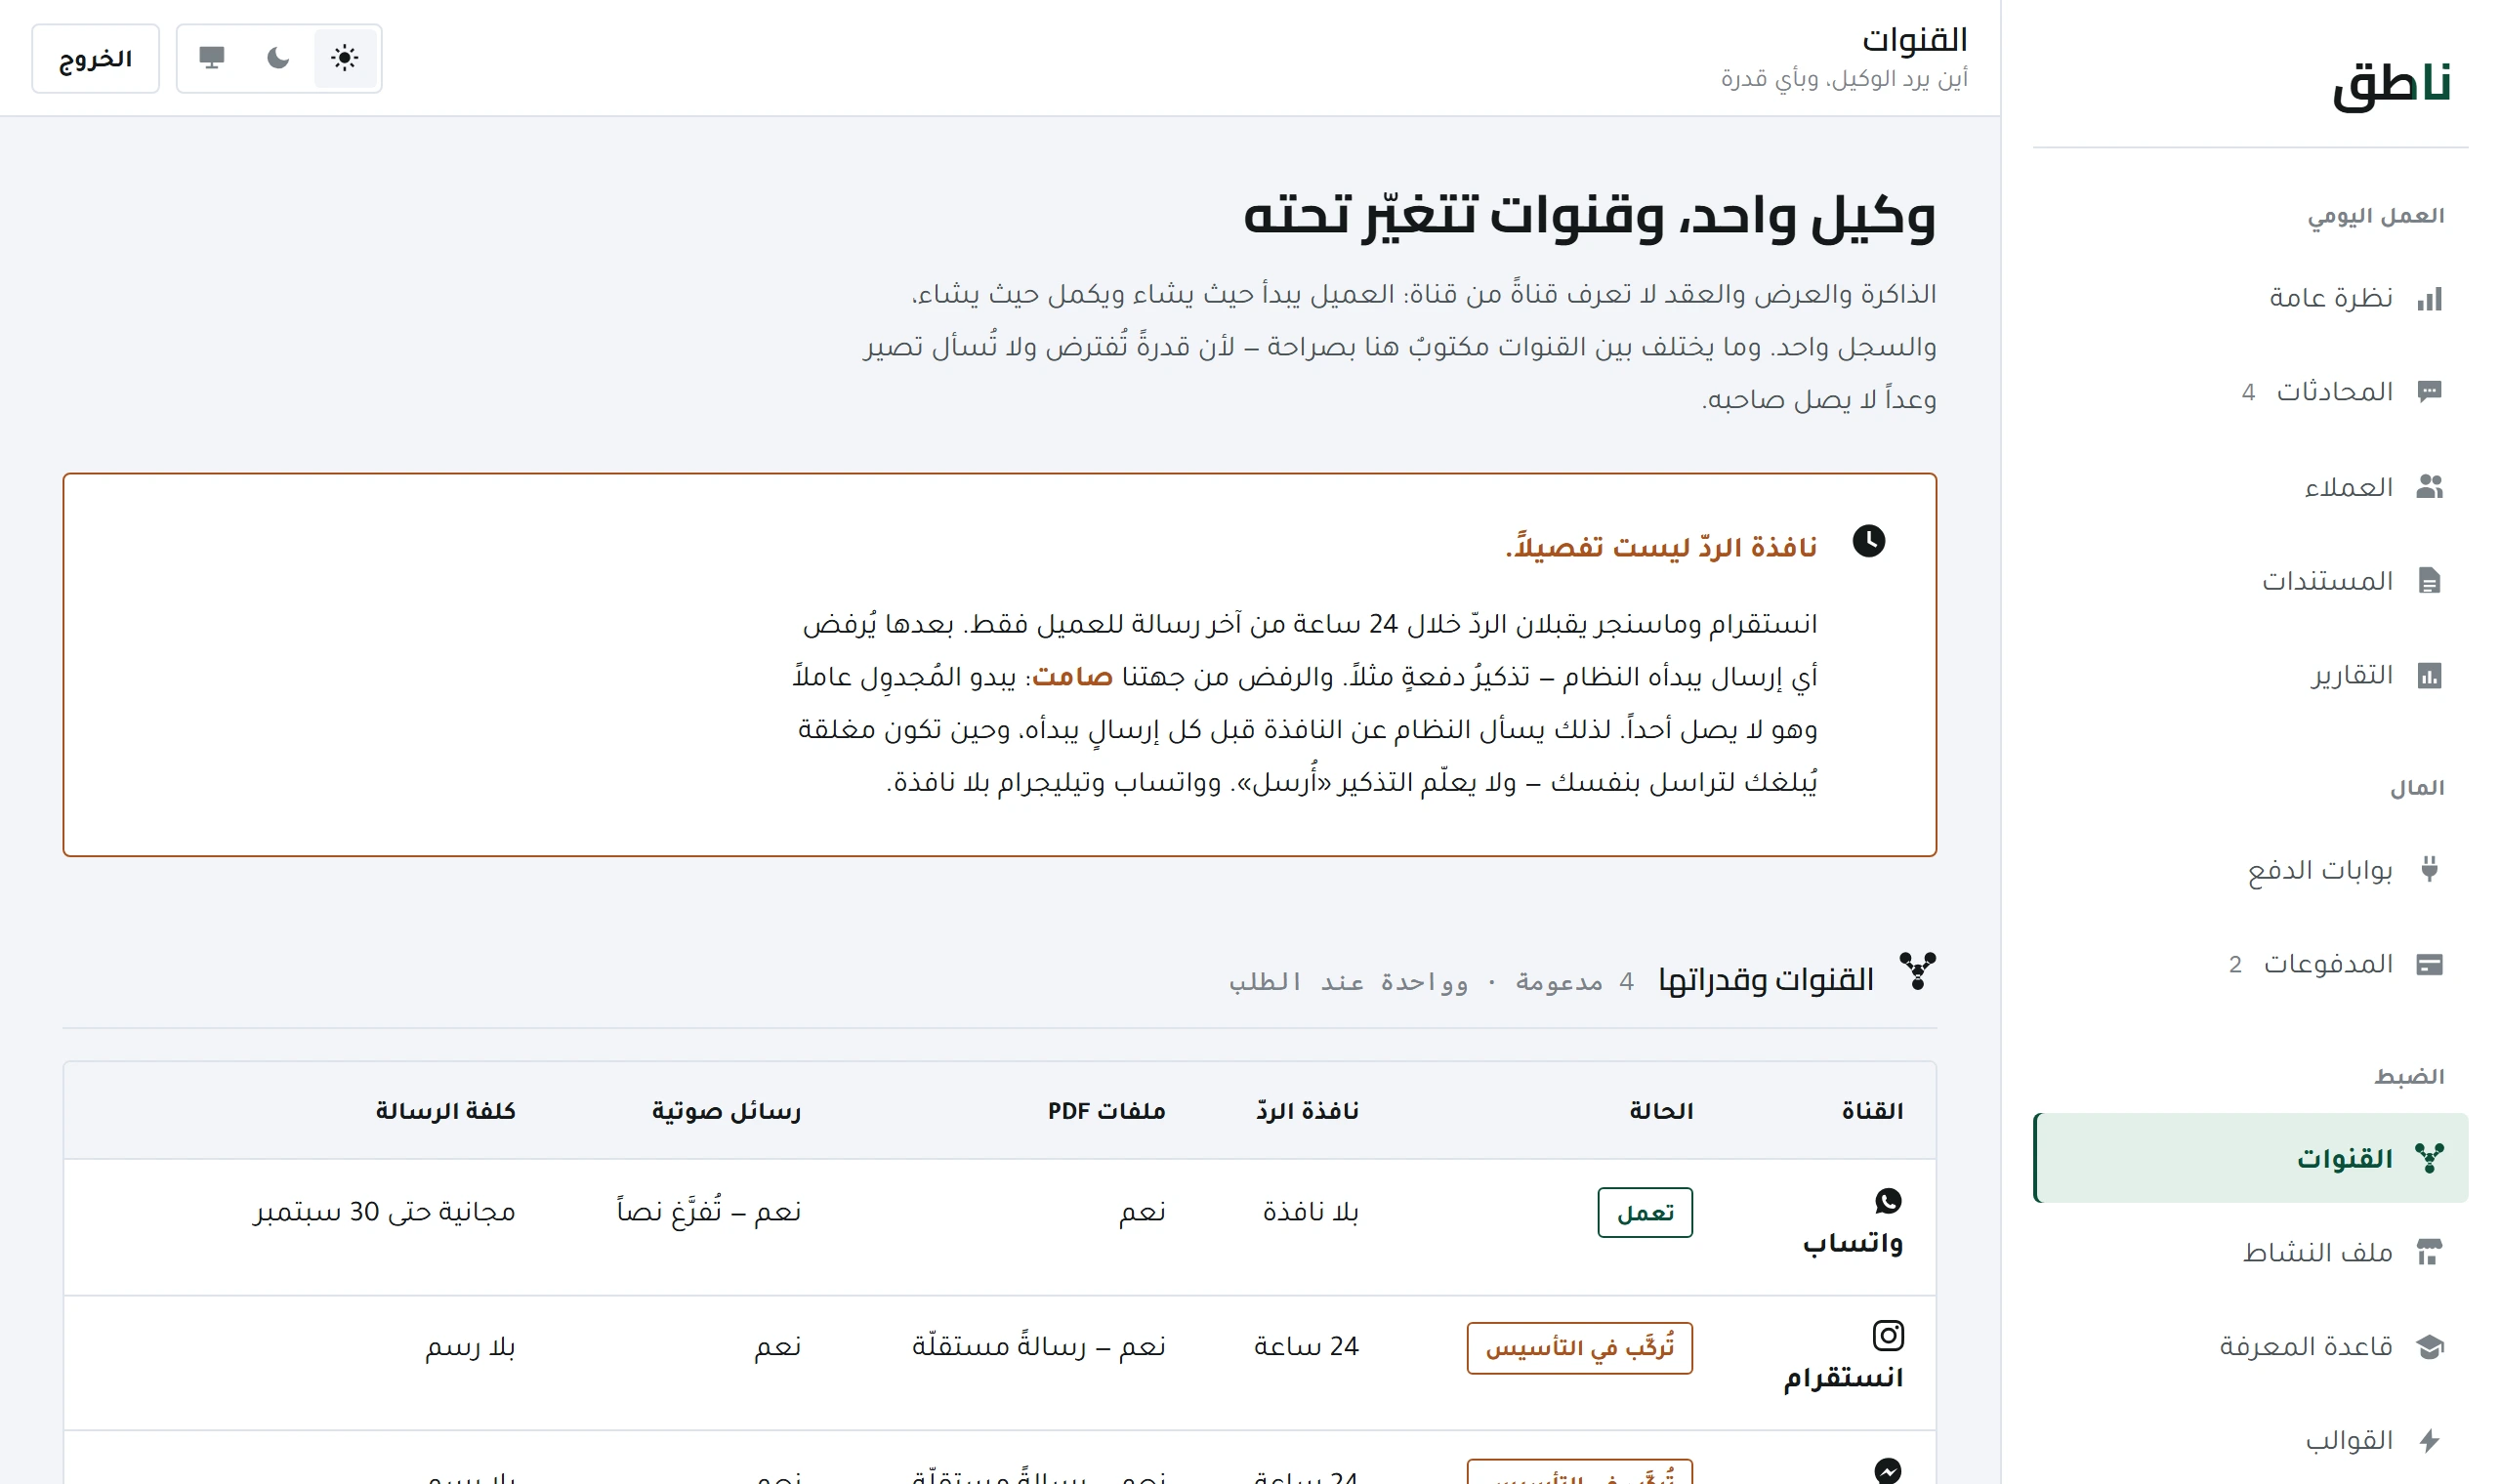The image size is (2500, 1484).
Task: Click the تعمل status badge for واتساب
Action: 1645,1212
